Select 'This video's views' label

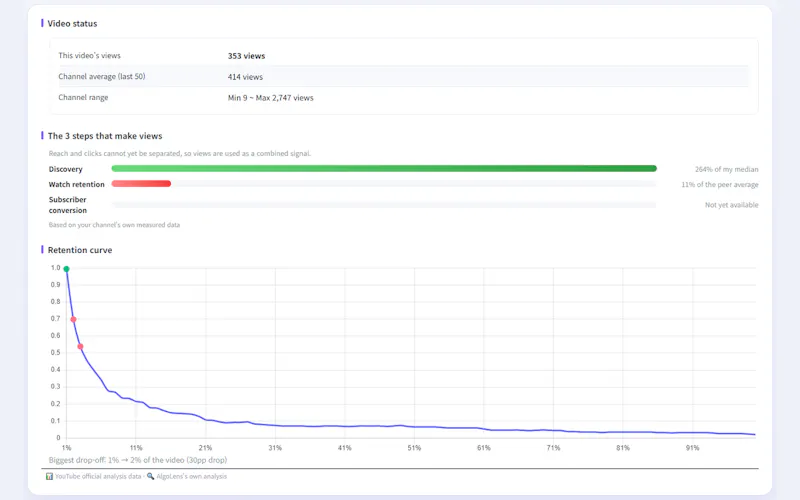click(x=89, y=56)
